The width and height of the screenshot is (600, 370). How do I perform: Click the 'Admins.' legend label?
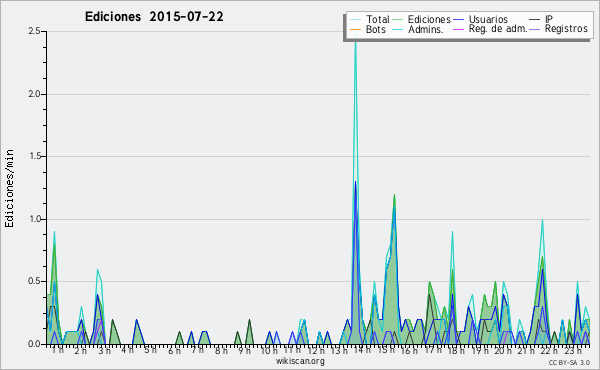pyautogui.click(x=426, y=29)
